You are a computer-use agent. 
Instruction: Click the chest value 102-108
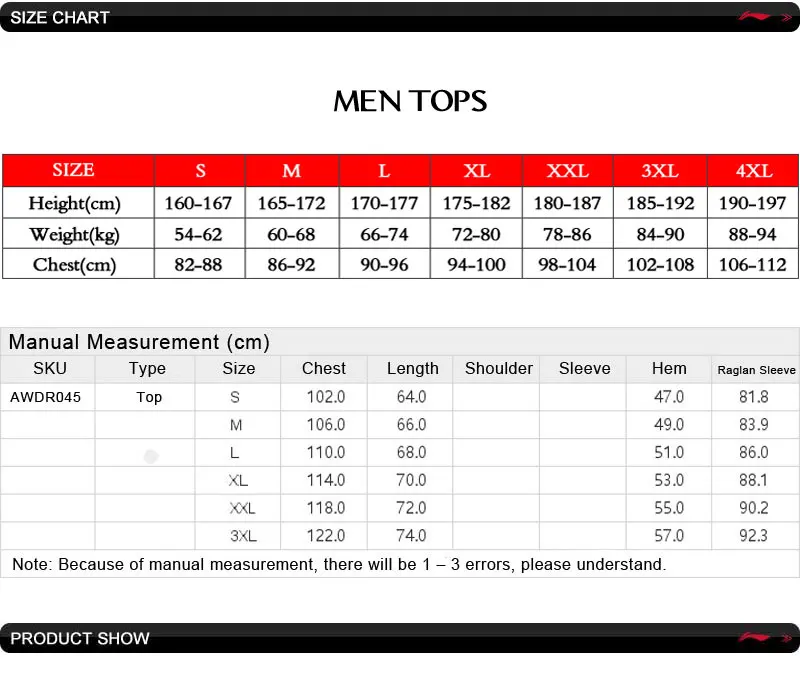(660, 264)
